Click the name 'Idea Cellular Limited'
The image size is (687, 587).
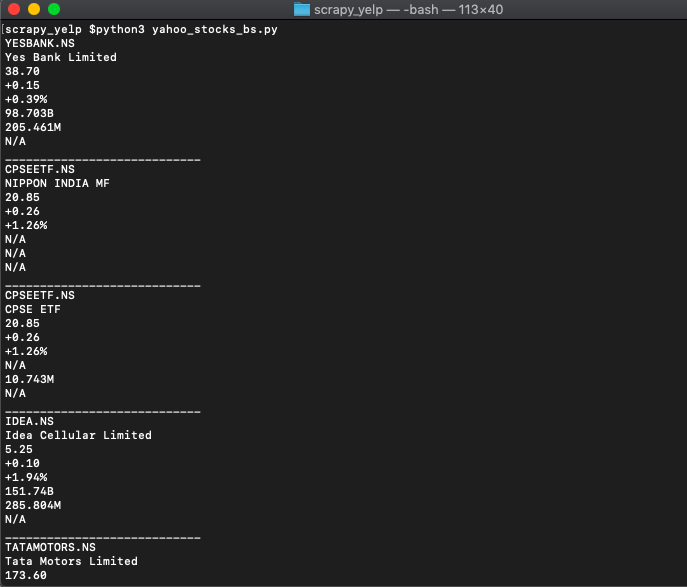[78, 435]
